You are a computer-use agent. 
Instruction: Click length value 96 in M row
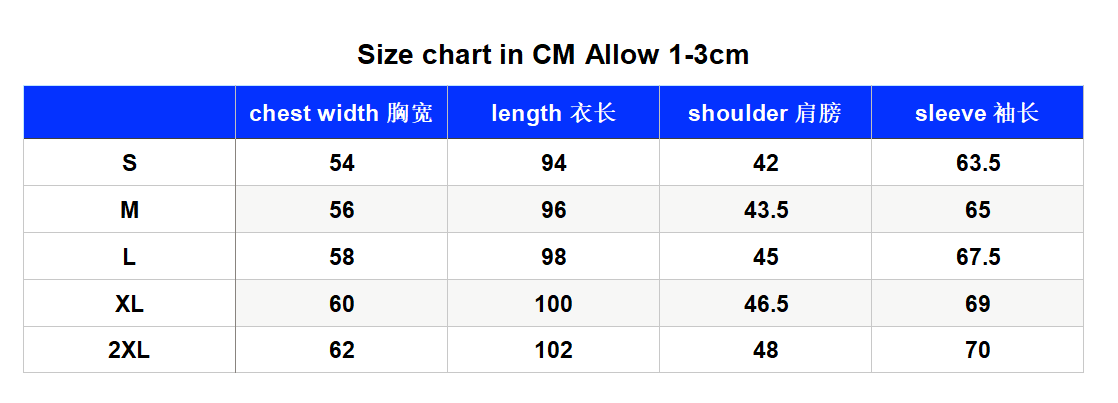click(553, 210)
